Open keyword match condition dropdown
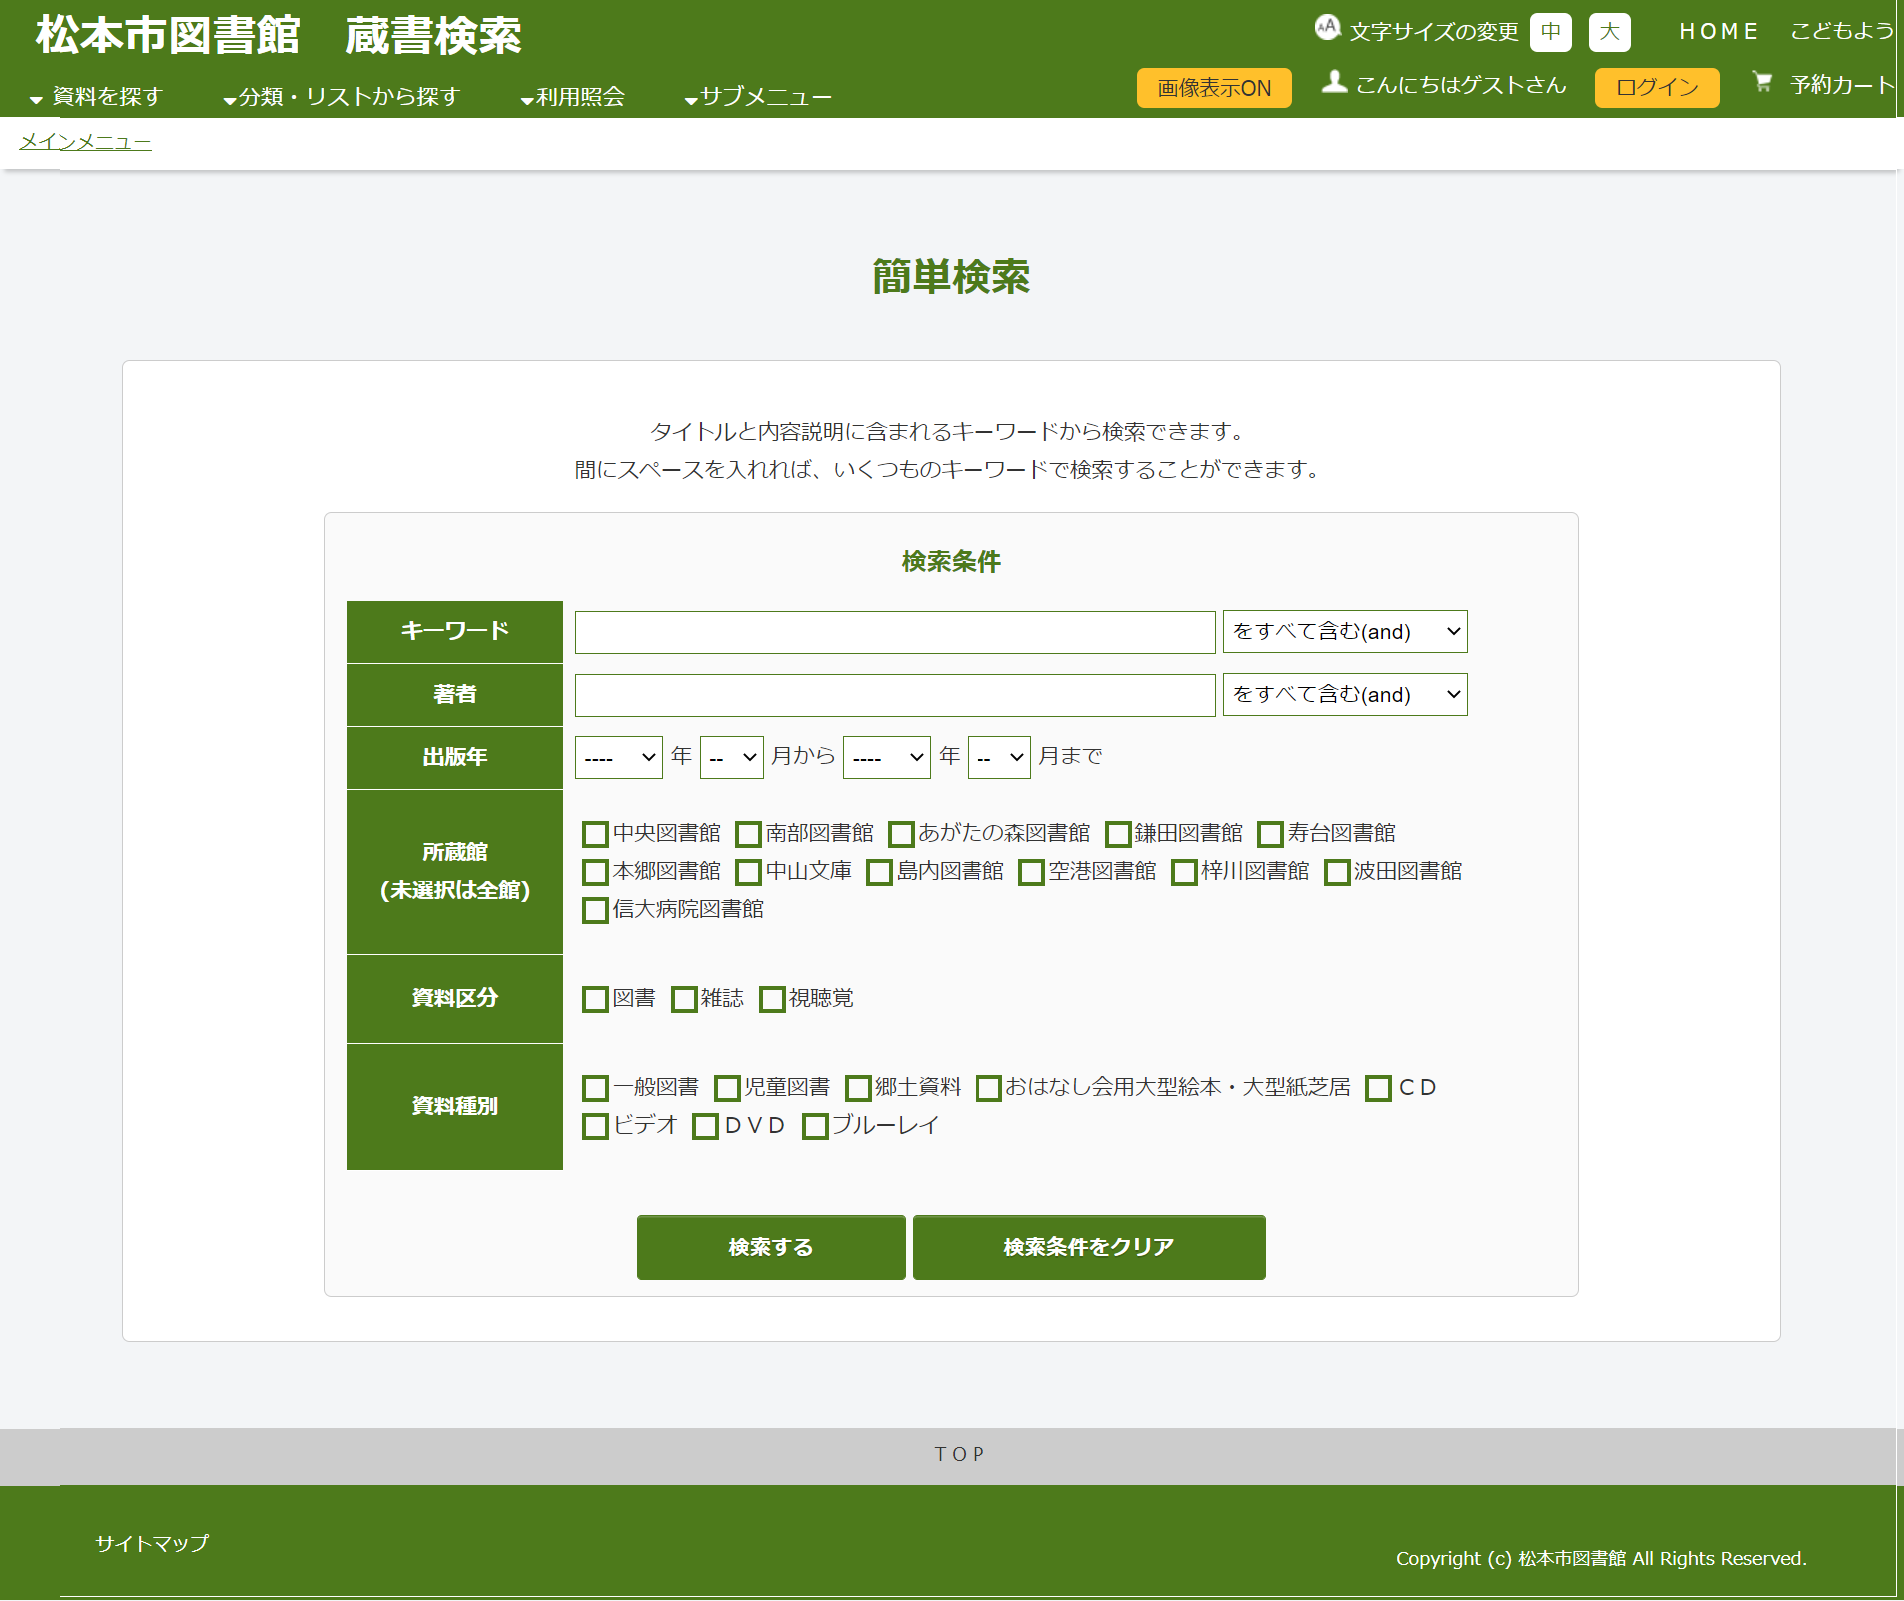The width and height of the screenshot is (1904, 1601). point(1345,632)
